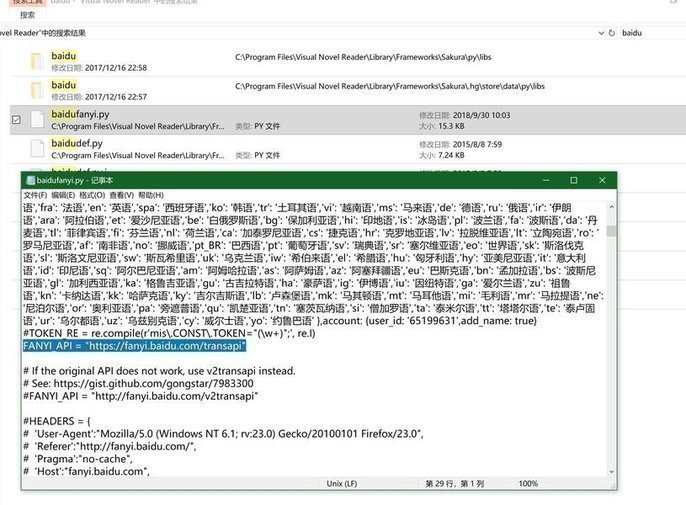Open the 查看(V) menu in Notepad
This screenshot has height=505, width=686.
coord(121,195)
